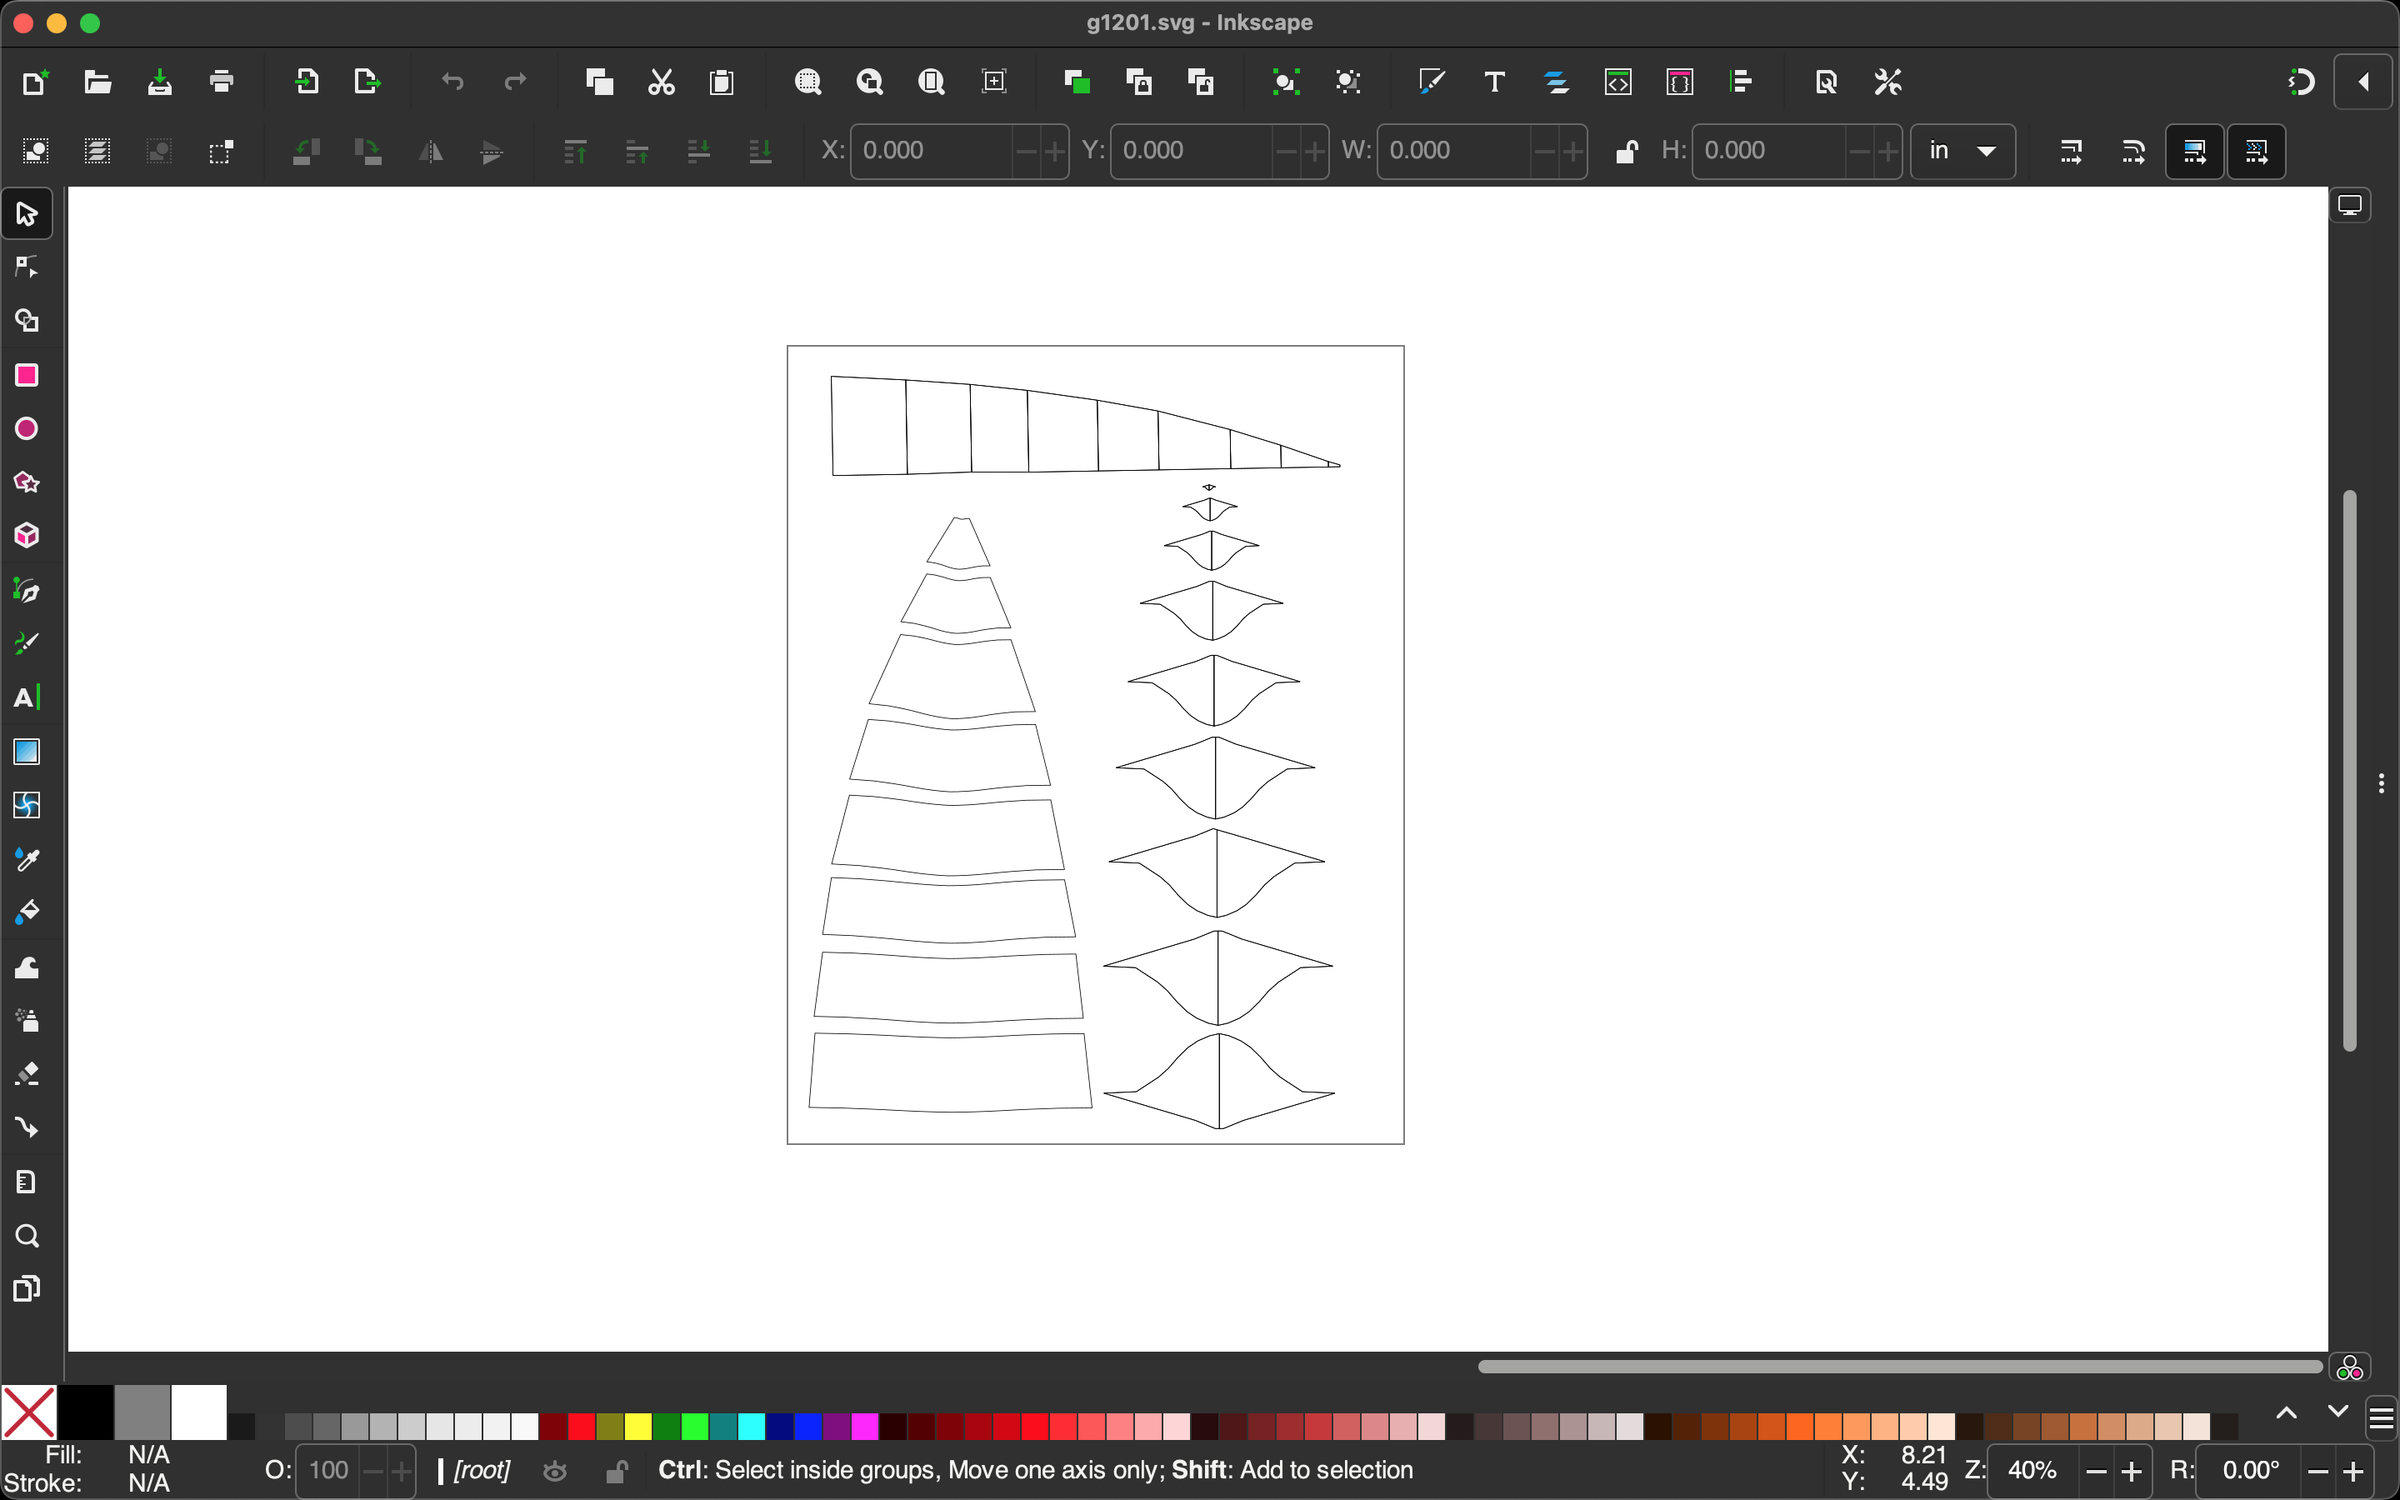Screen dimensions: 2400x1500
Task: Toggle the width/height aspect ratio lock
Action: pos(1626,151)
